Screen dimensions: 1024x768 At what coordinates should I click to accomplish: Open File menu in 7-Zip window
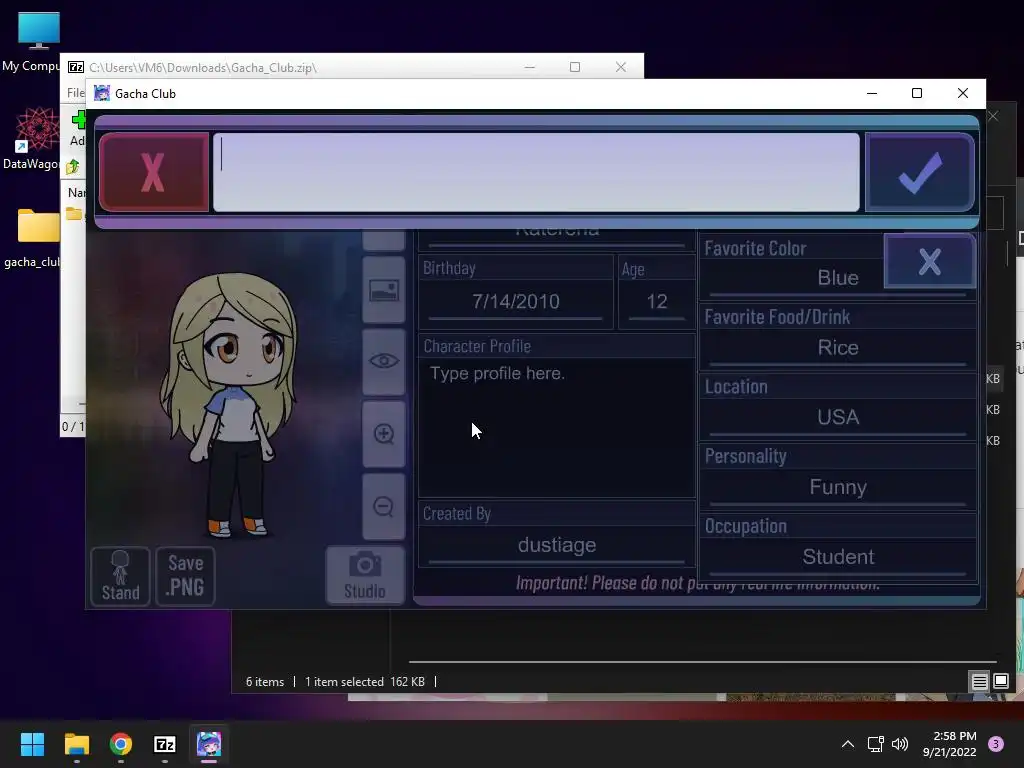pyautogui.click(x=76, y=93)
